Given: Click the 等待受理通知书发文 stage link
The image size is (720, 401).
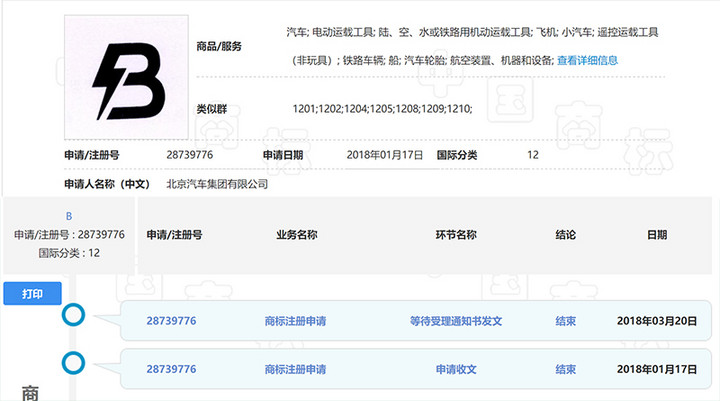Looking at the screenshot, I should [456, 321].
